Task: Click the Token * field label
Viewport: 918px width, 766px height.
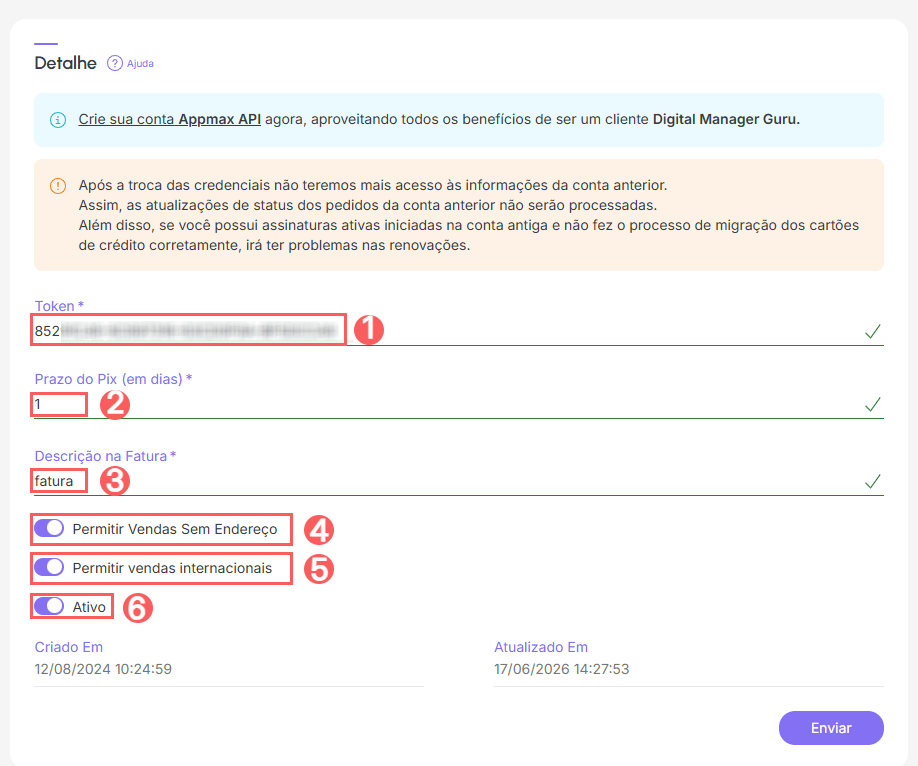Action: pyautogui.click(x=59, y=306)
